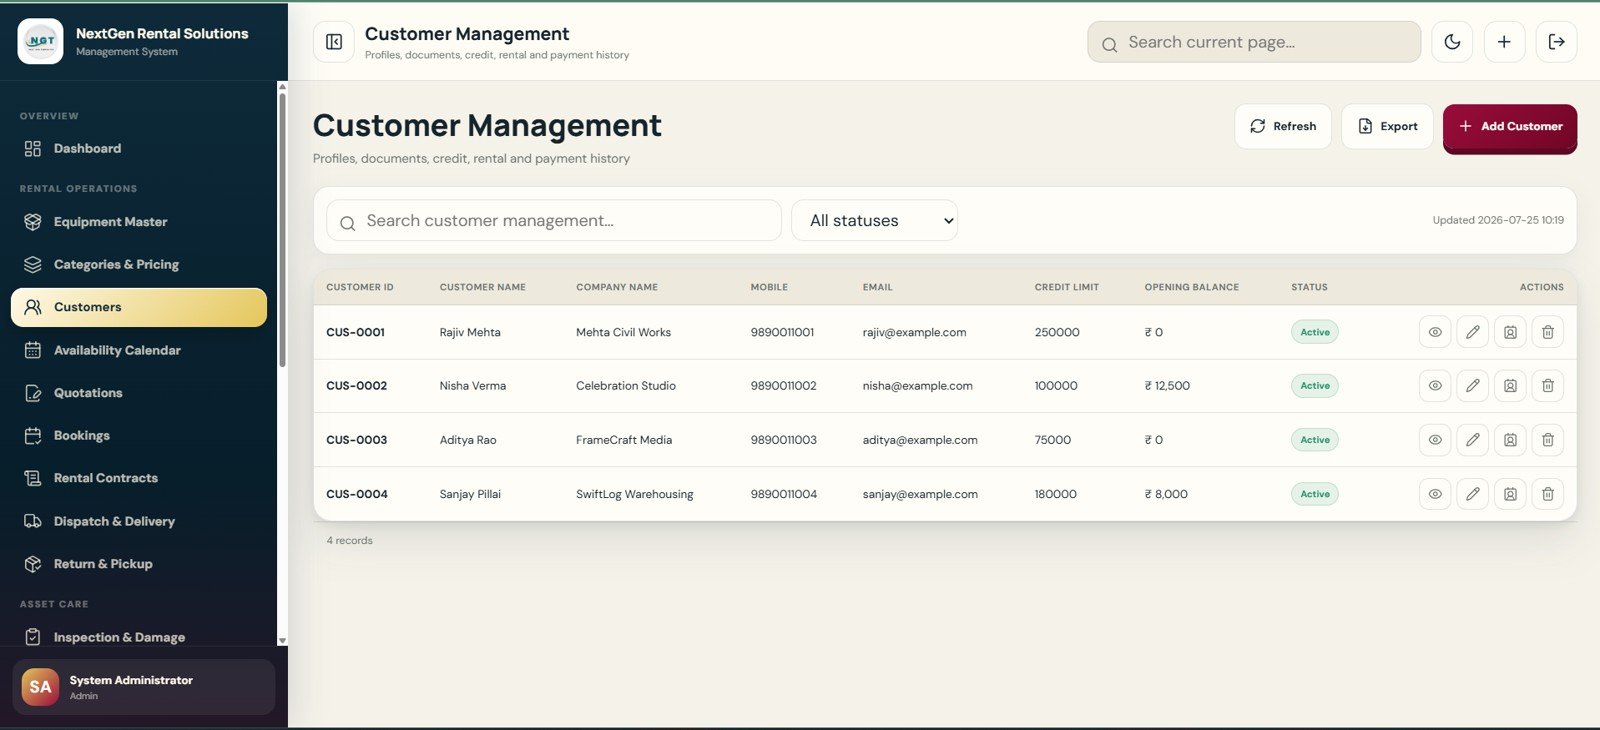
Task: Open Dashboard in the sidebar
Action: pos(139,148)
